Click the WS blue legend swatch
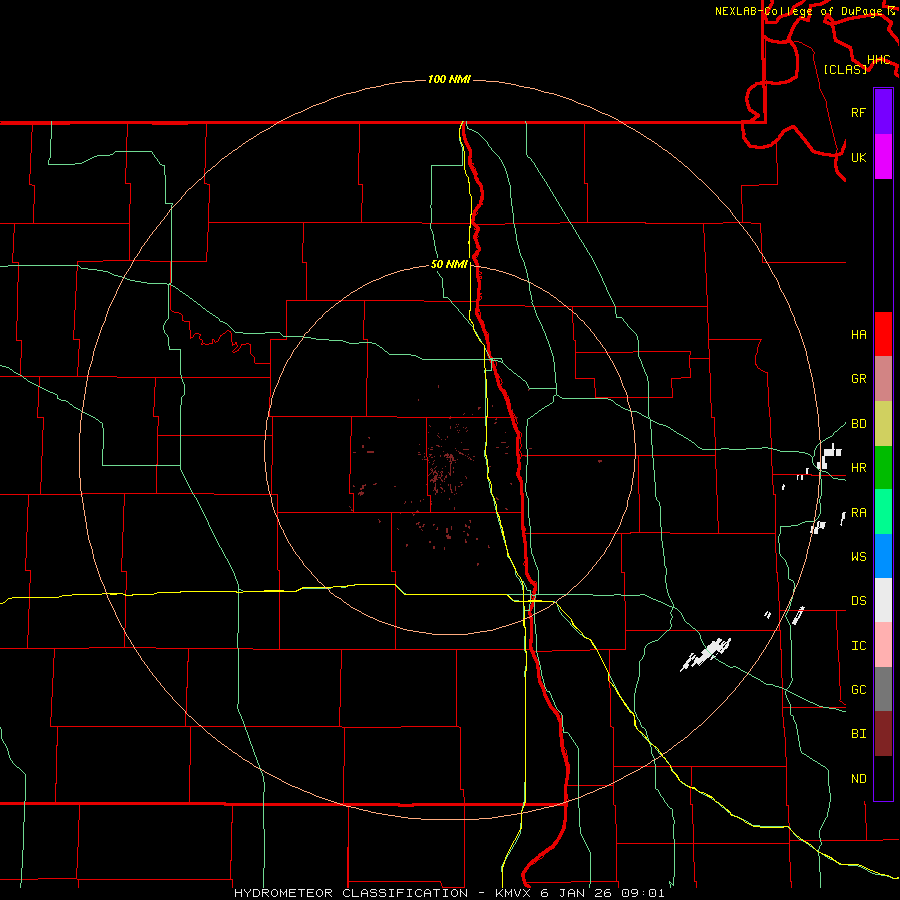 [883, 556]
